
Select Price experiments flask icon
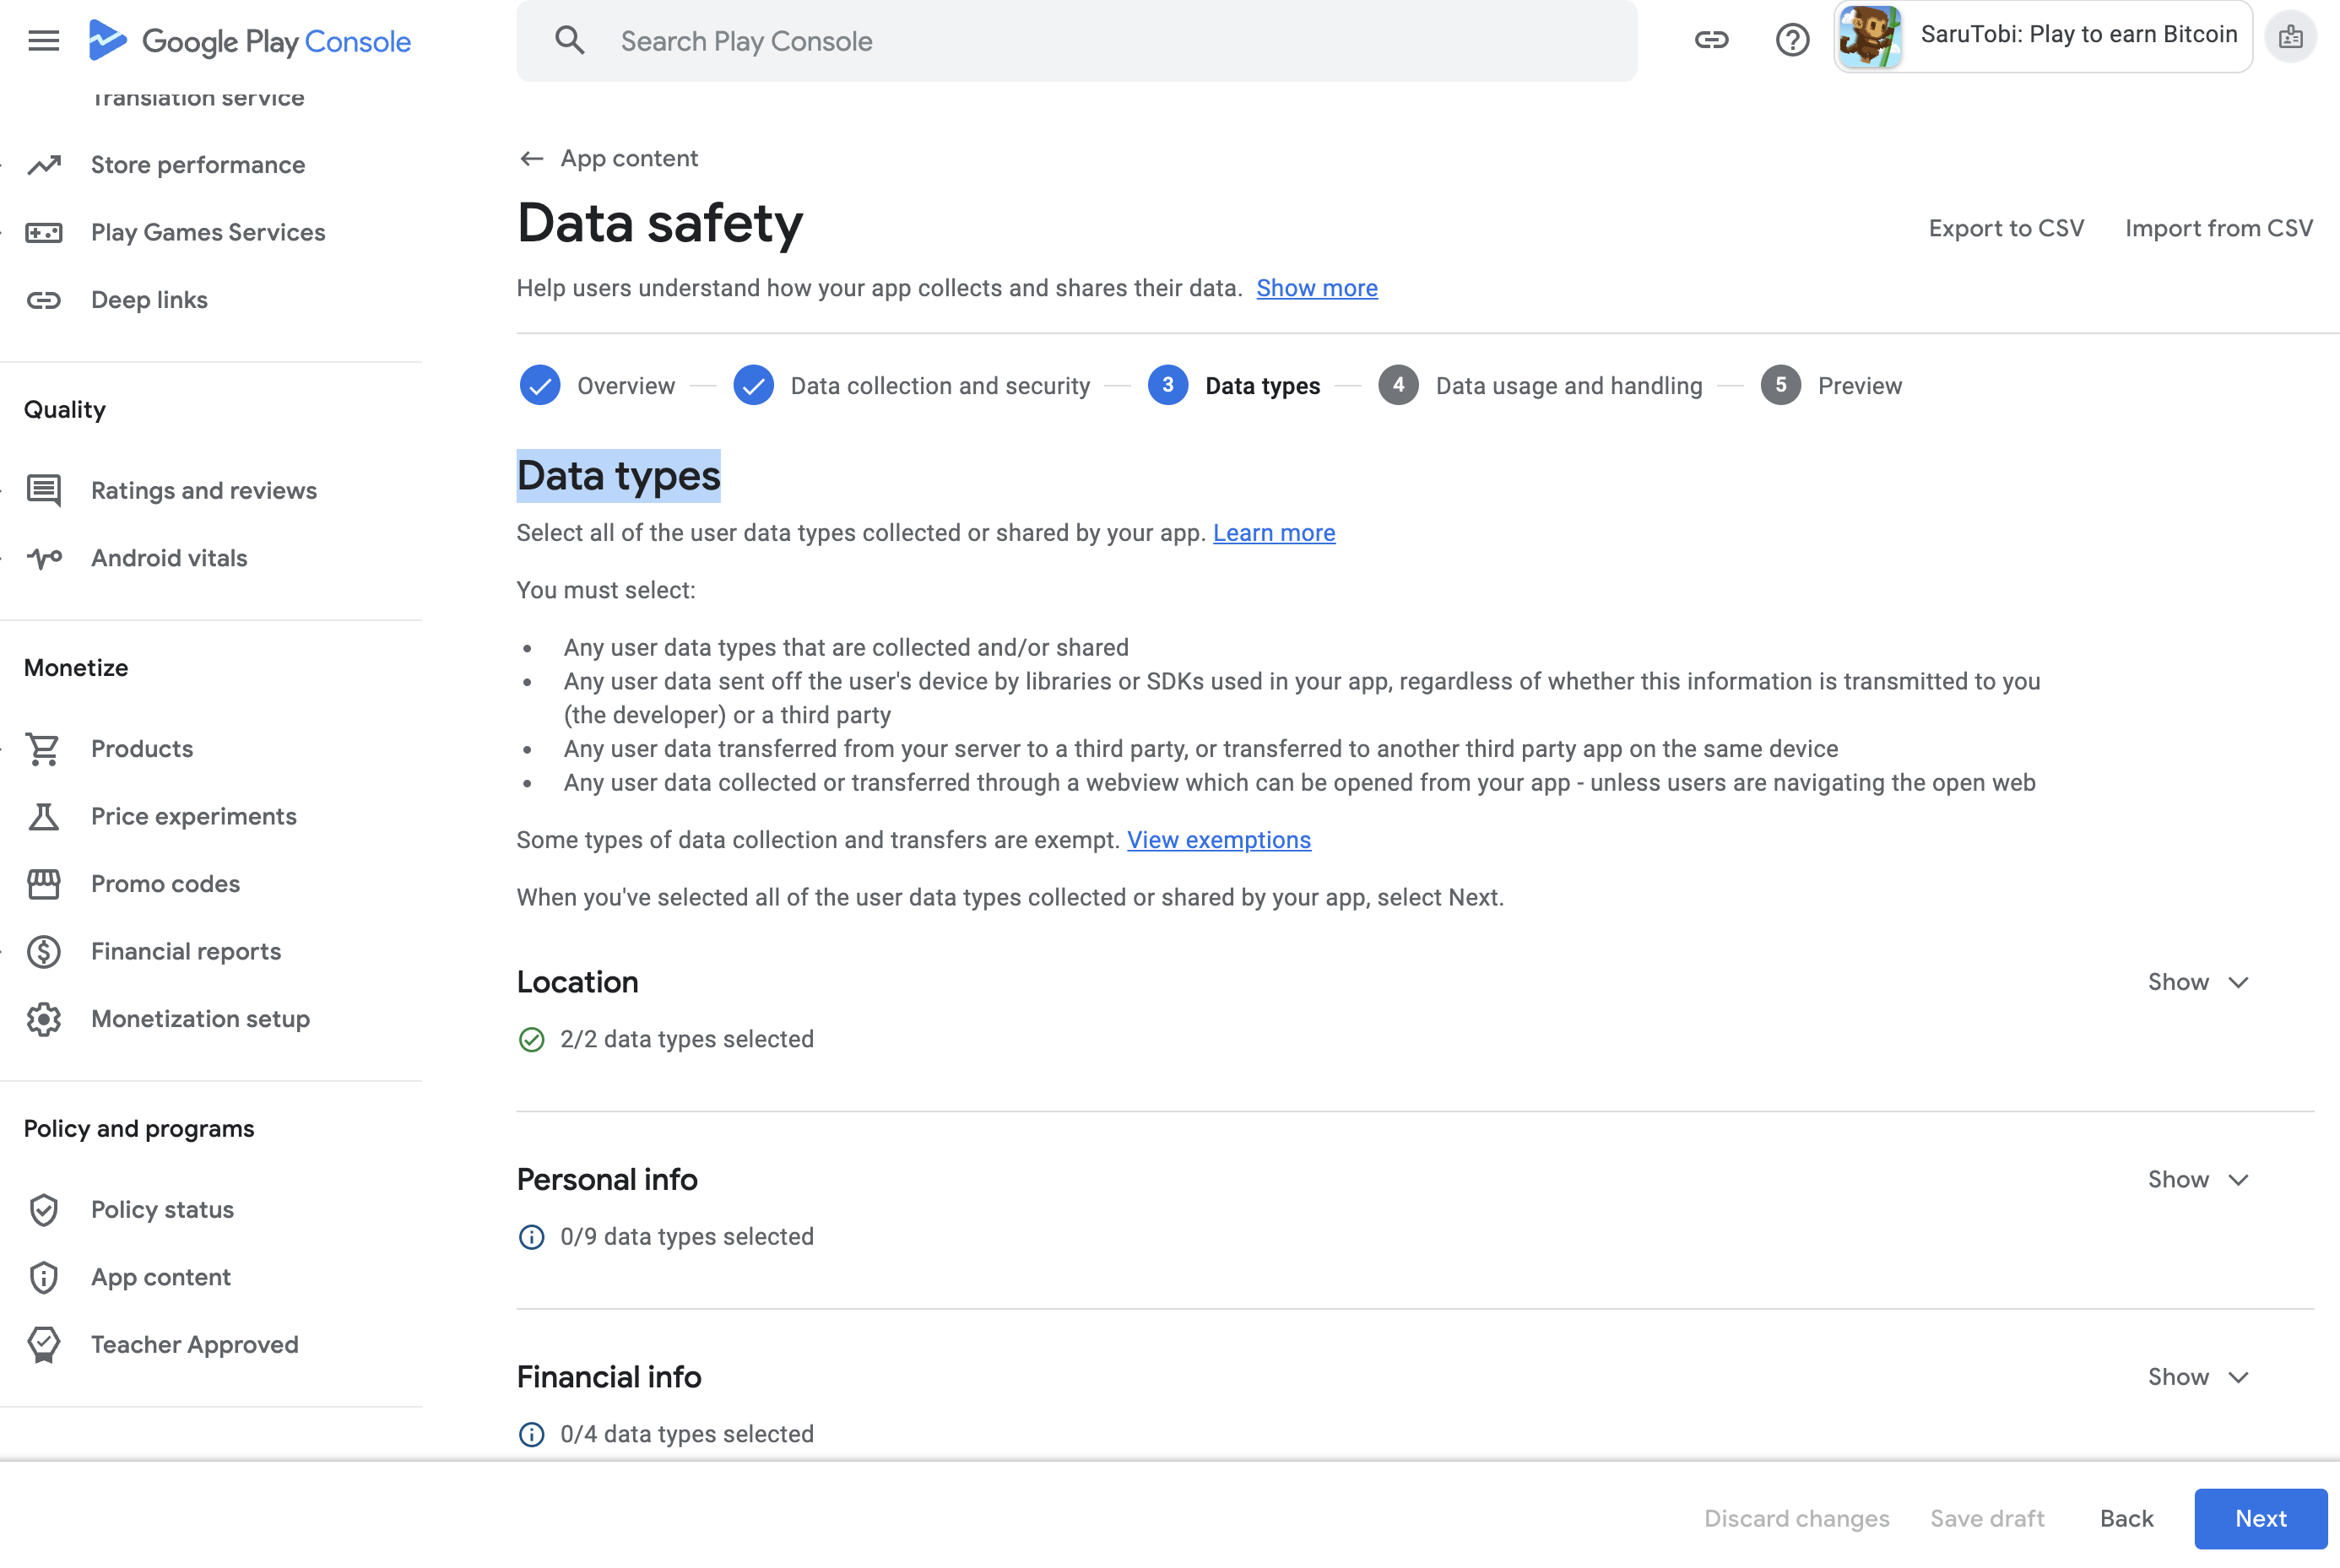coord(43,816)
